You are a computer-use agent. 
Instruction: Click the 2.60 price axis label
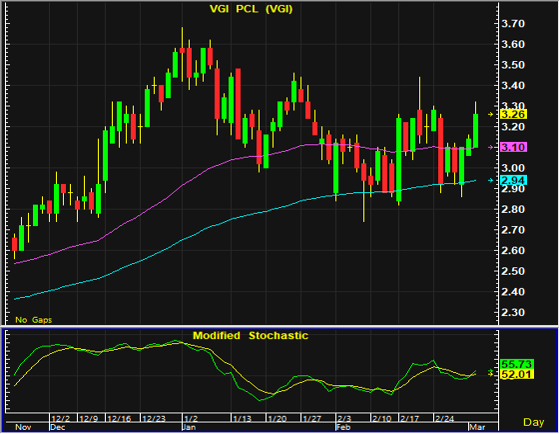(x=513, y=250)
